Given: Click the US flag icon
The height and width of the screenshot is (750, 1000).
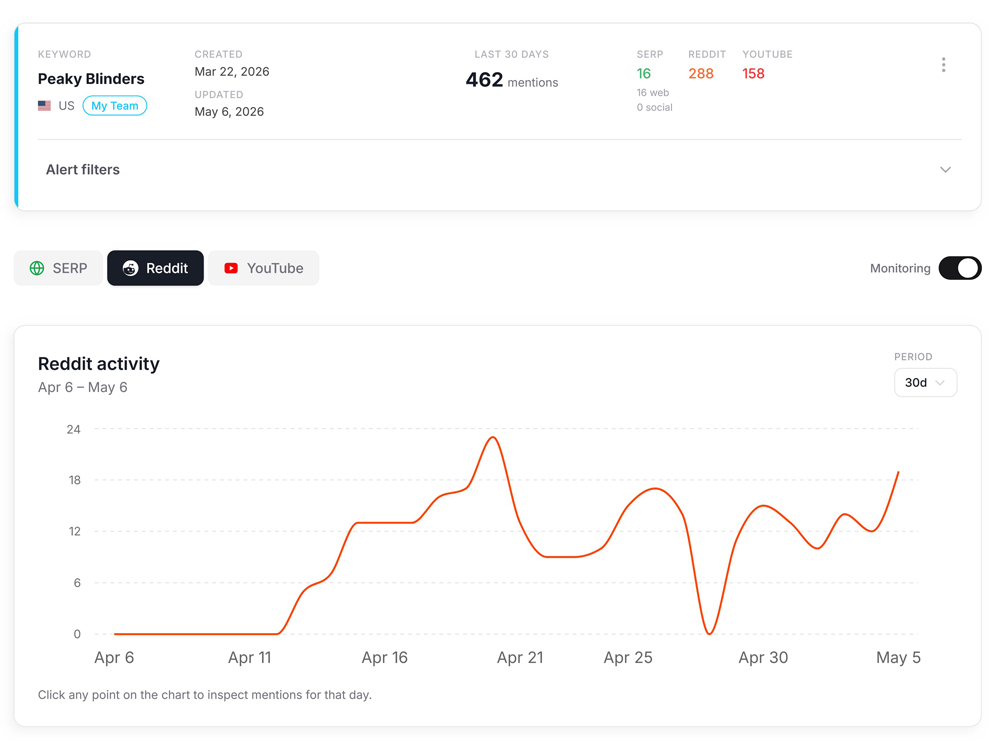Looking at the screenshot, I should click(x=44, y=106).
